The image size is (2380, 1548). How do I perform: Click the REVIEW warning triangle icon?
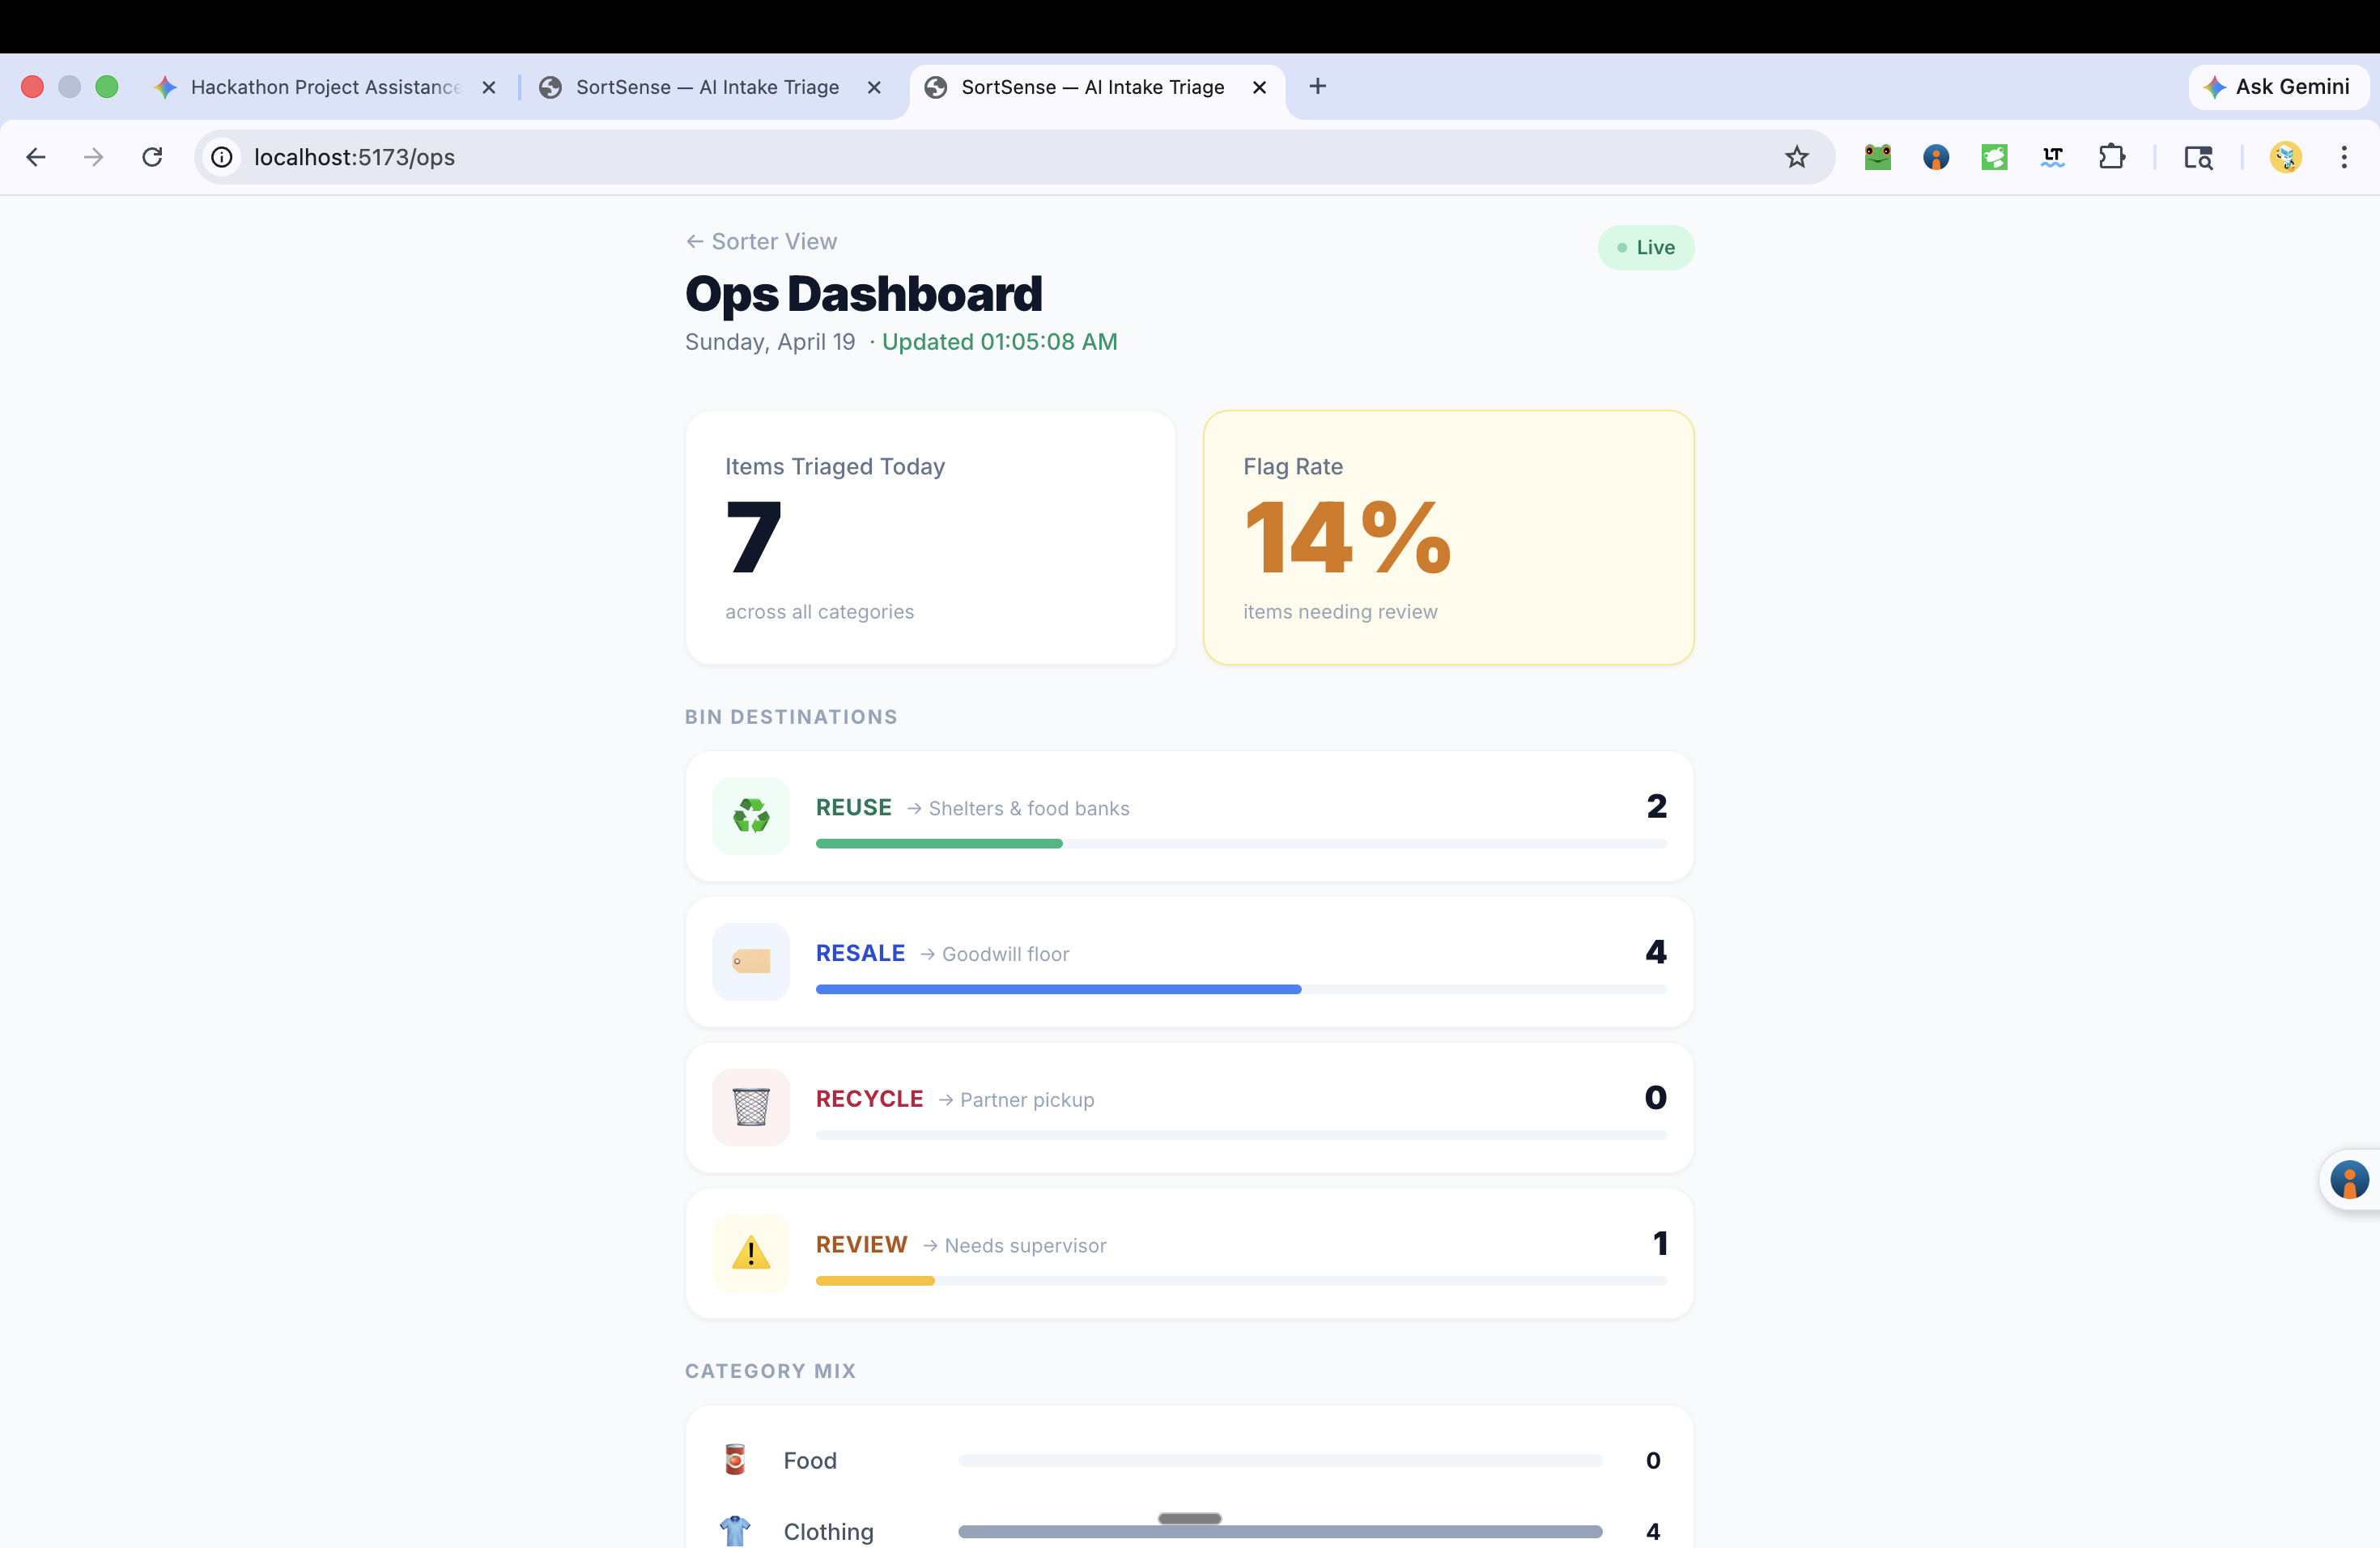750,1253
